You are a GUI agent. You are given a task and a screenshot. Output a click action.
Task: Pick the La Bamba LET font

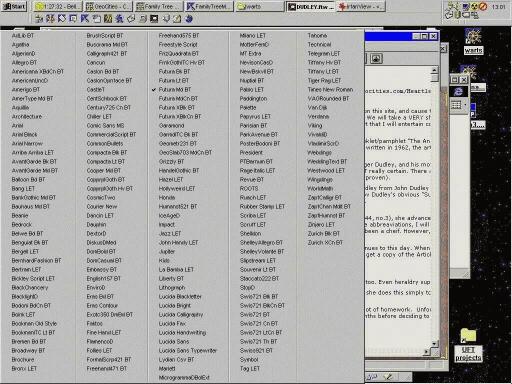pos(176,269)
